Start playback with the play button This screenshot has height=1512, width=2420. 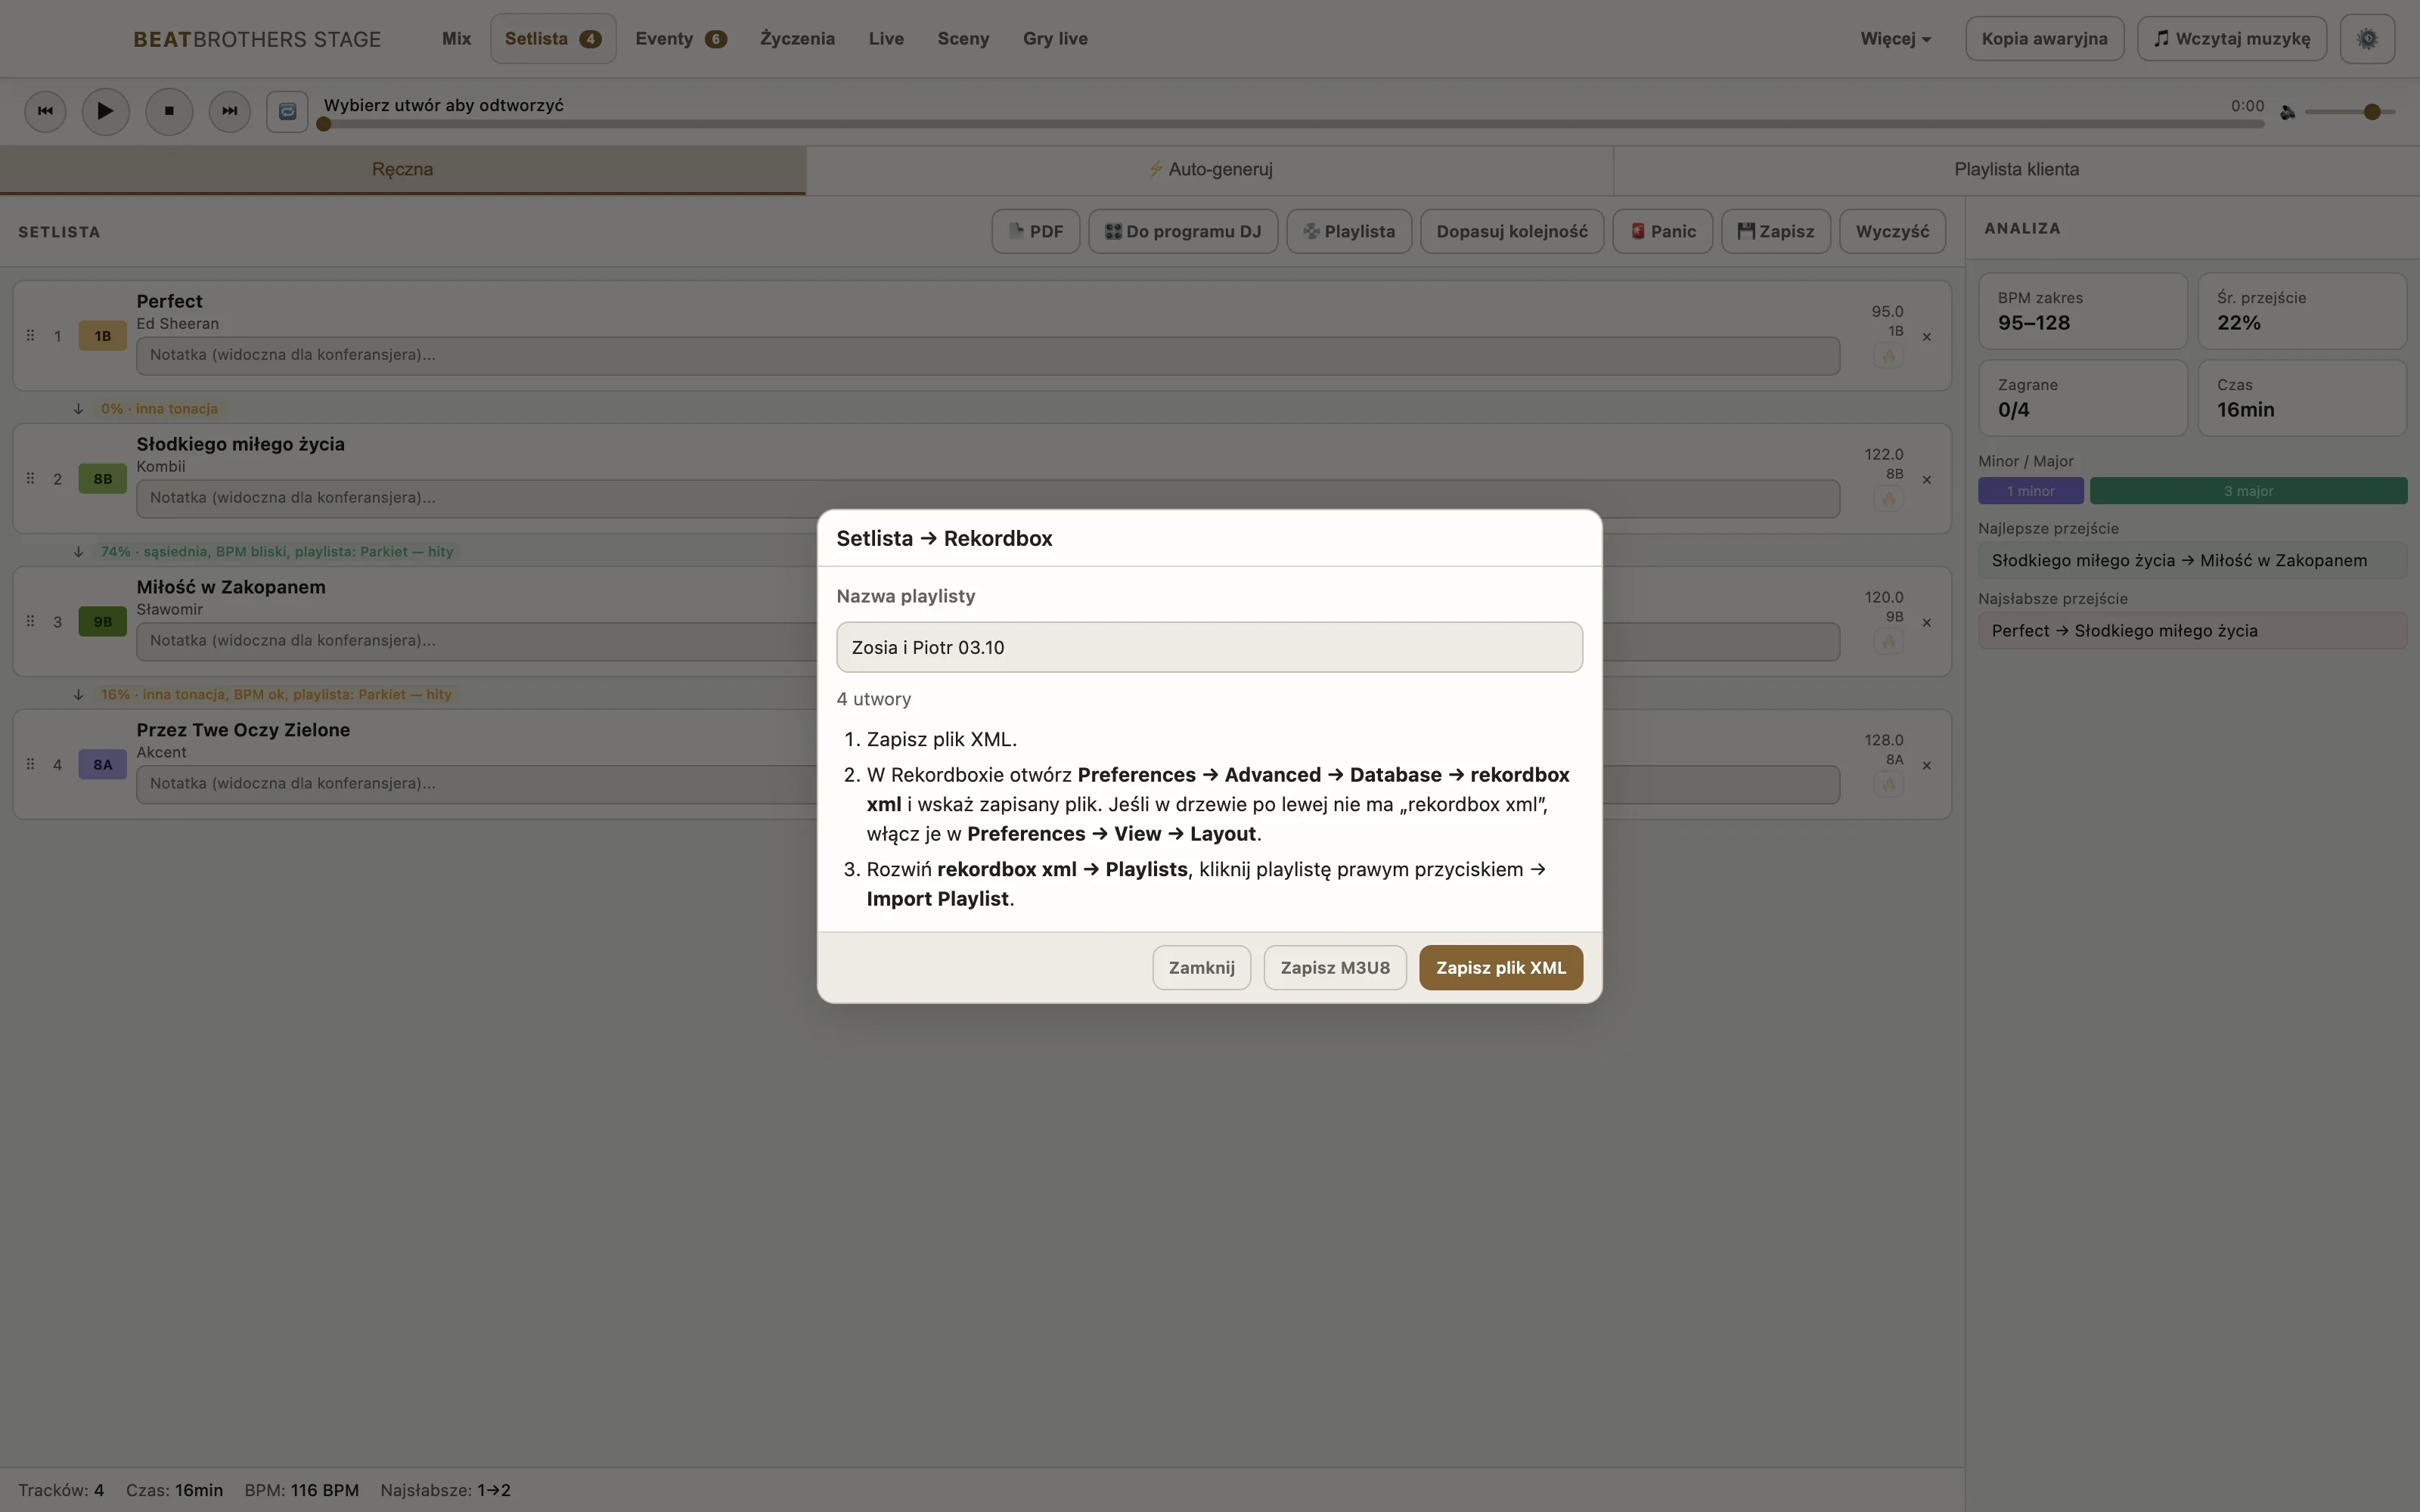[x=105, y=111]
